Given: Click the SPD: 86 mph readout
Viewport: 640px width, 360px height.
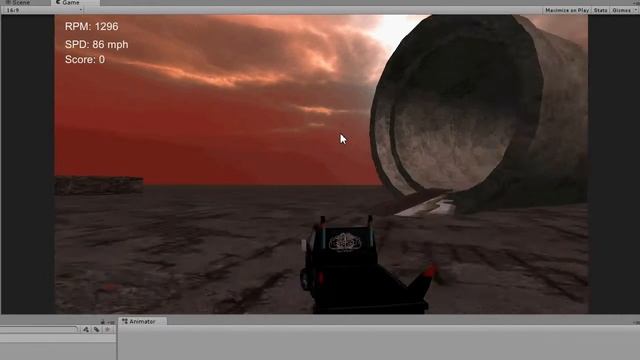Looking at the screenshot, I should [x=96, y=44].
